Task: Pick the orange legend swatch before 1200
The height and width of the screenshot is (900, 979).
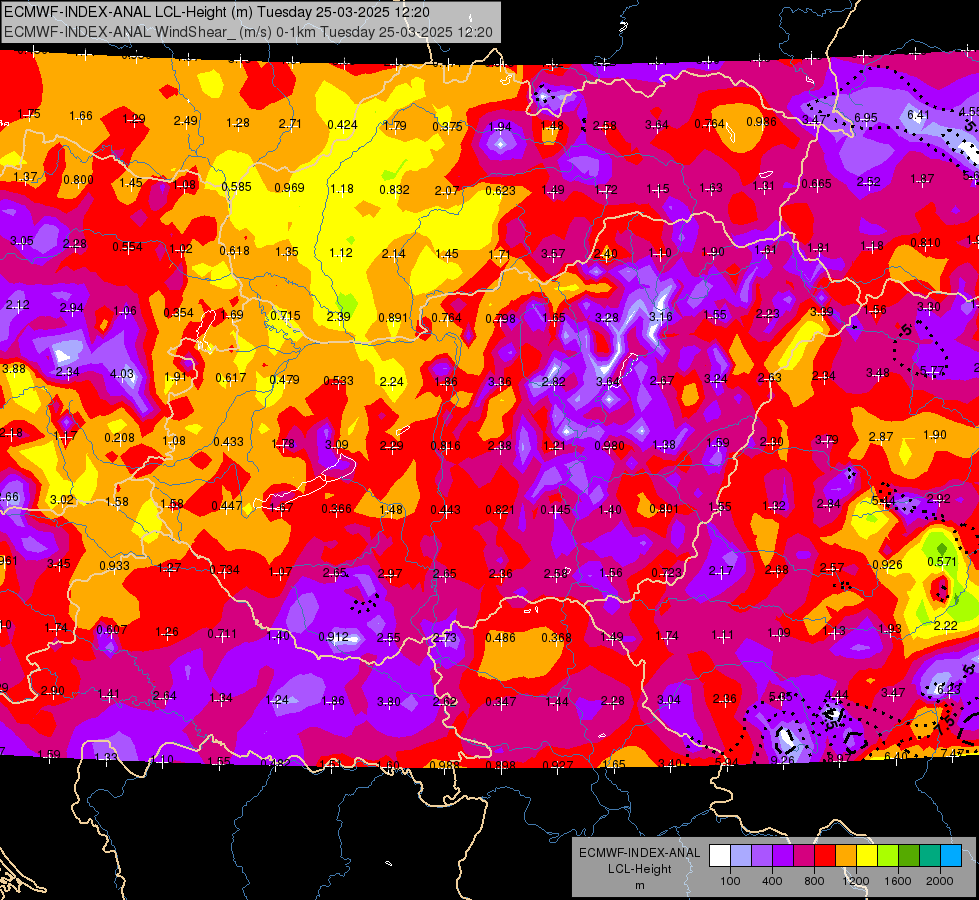Action: pyautogui.click(x=846, y=856)
